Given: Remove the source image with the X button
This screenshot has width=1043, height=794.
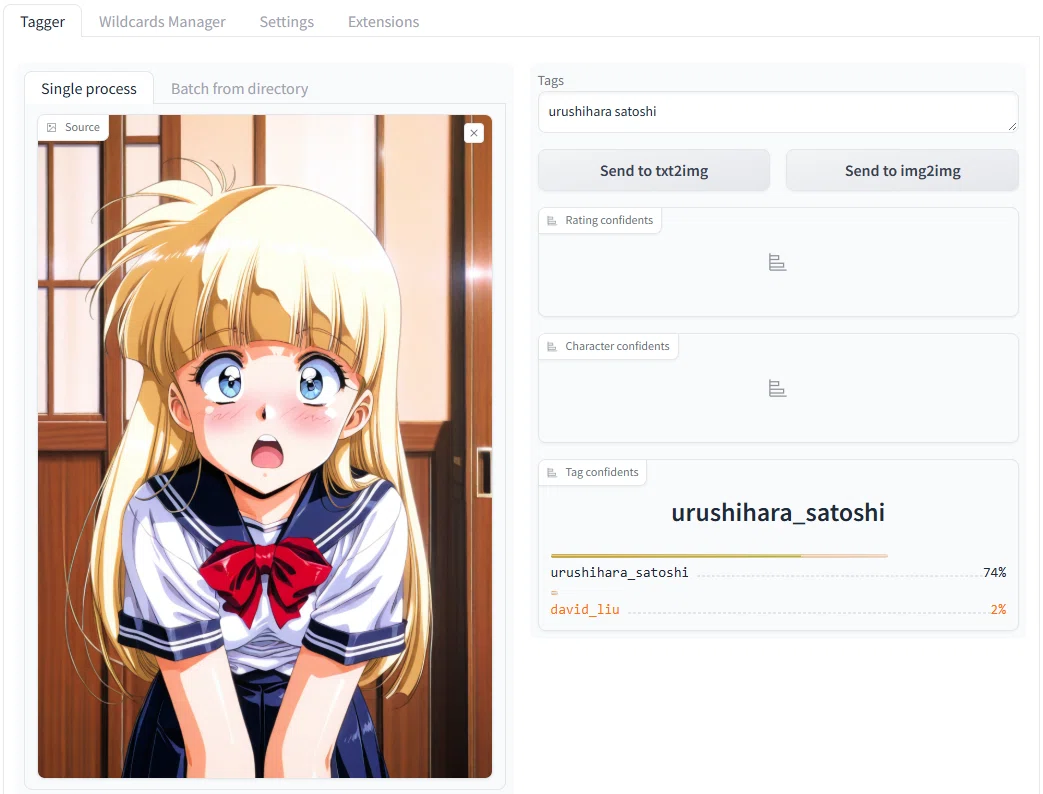Looking at the screenshot, I should (474, 133).
